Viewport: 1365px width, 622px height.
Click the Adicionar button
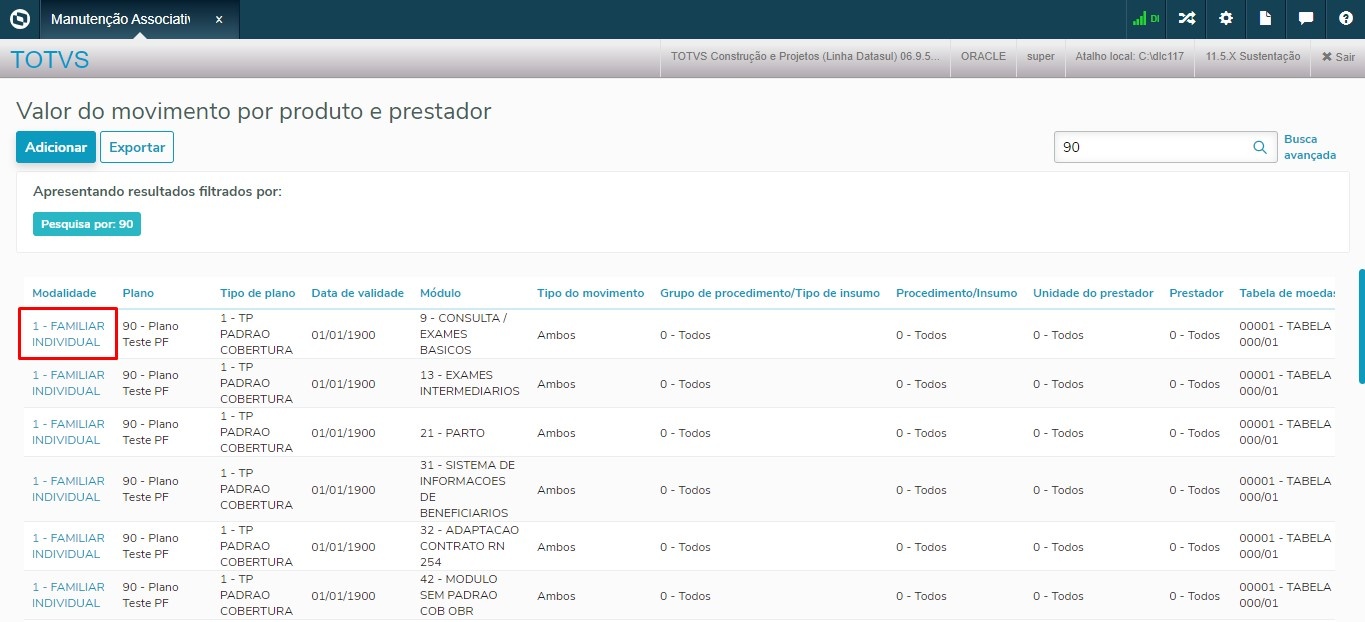56,147
